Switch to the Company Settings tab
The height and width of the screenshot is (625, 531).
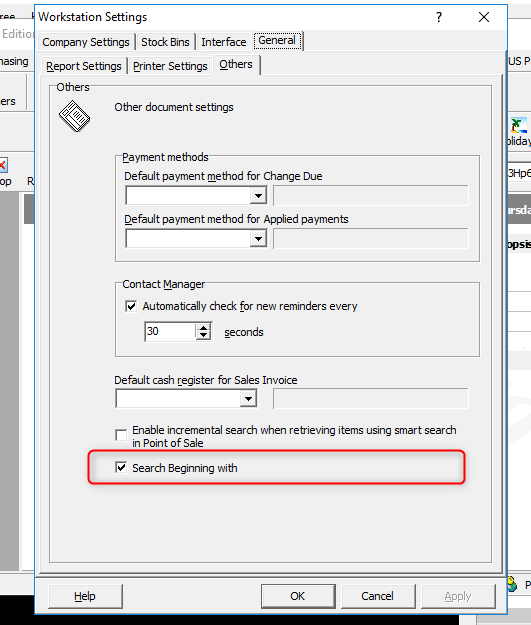(86, 42)
